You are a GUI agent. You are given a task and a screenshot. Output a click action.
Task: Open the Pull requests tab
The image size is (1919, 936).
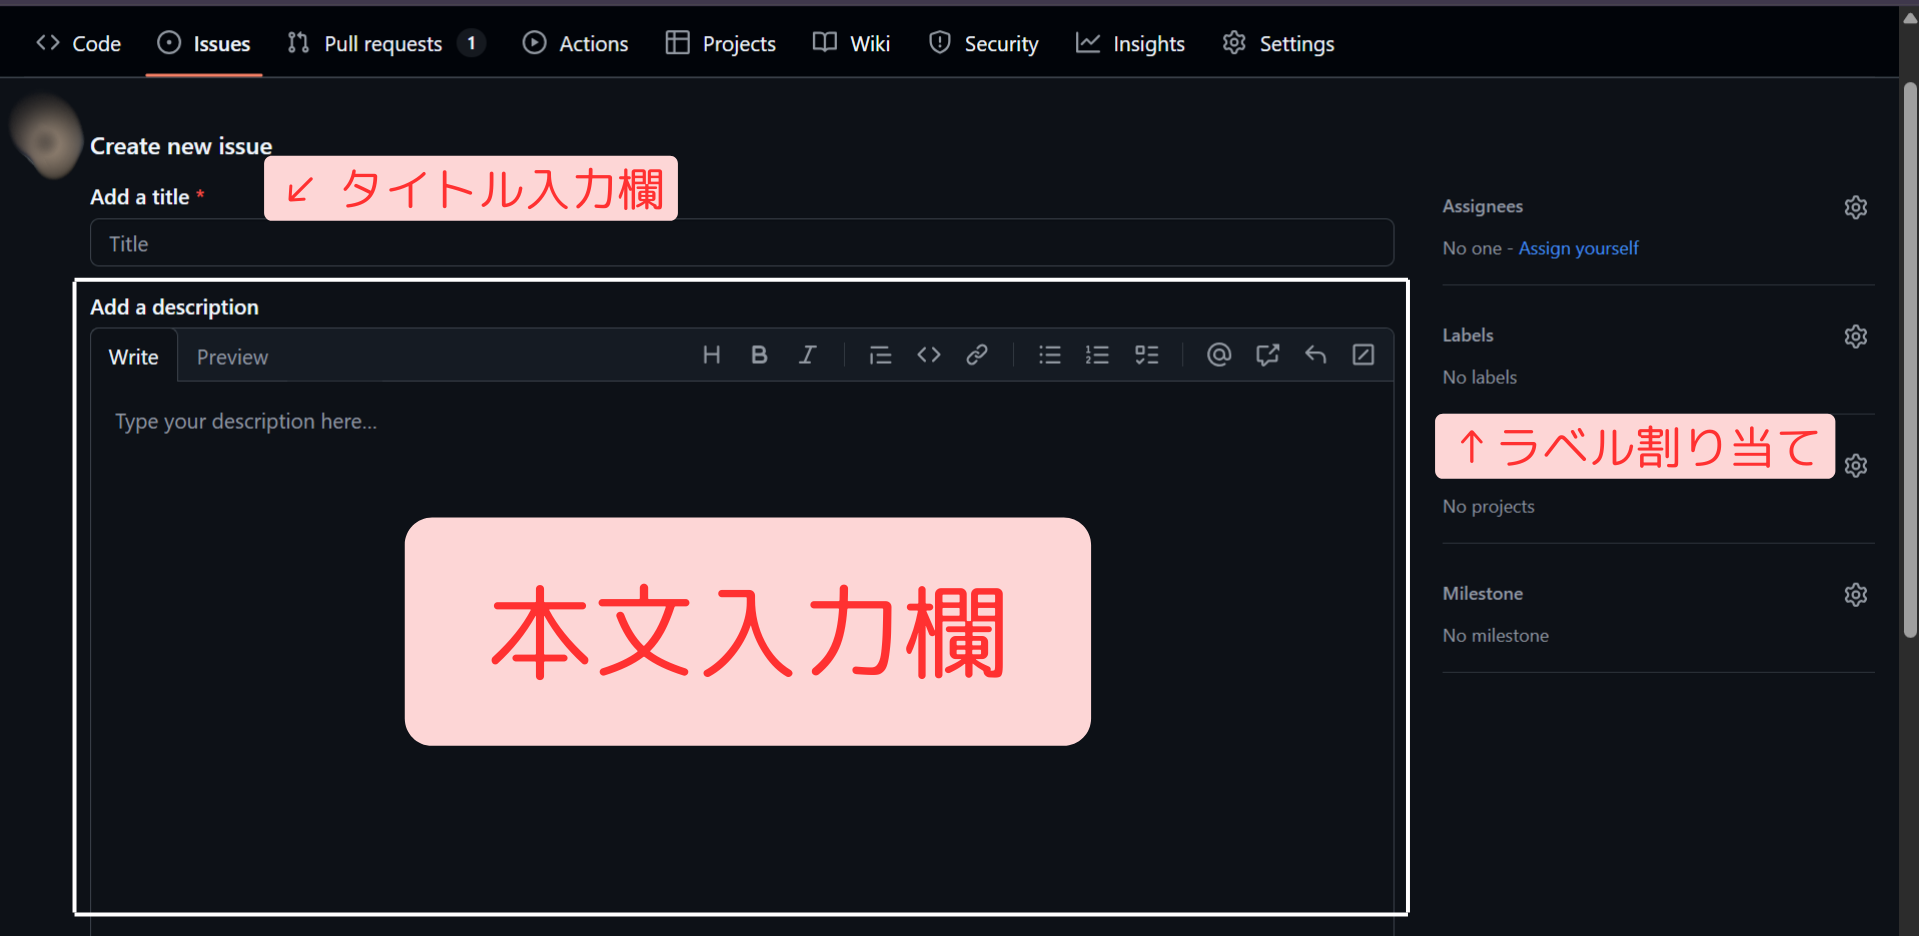383,44
